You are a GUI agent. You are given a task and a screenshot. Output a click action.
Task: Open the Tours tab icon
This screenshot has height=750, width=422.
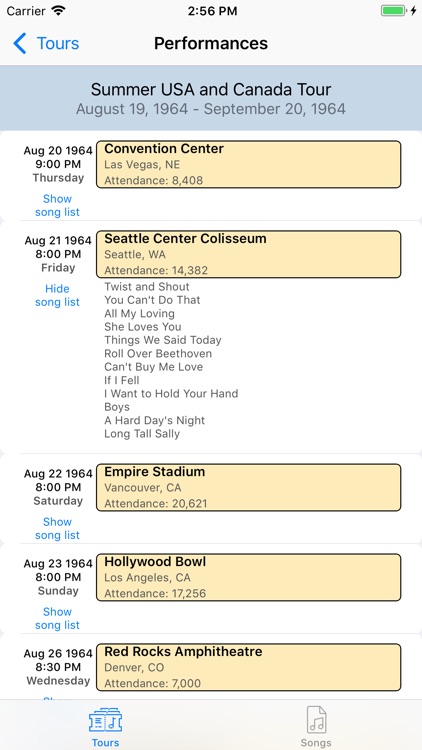pyautogui.click(x=105, y=720)
